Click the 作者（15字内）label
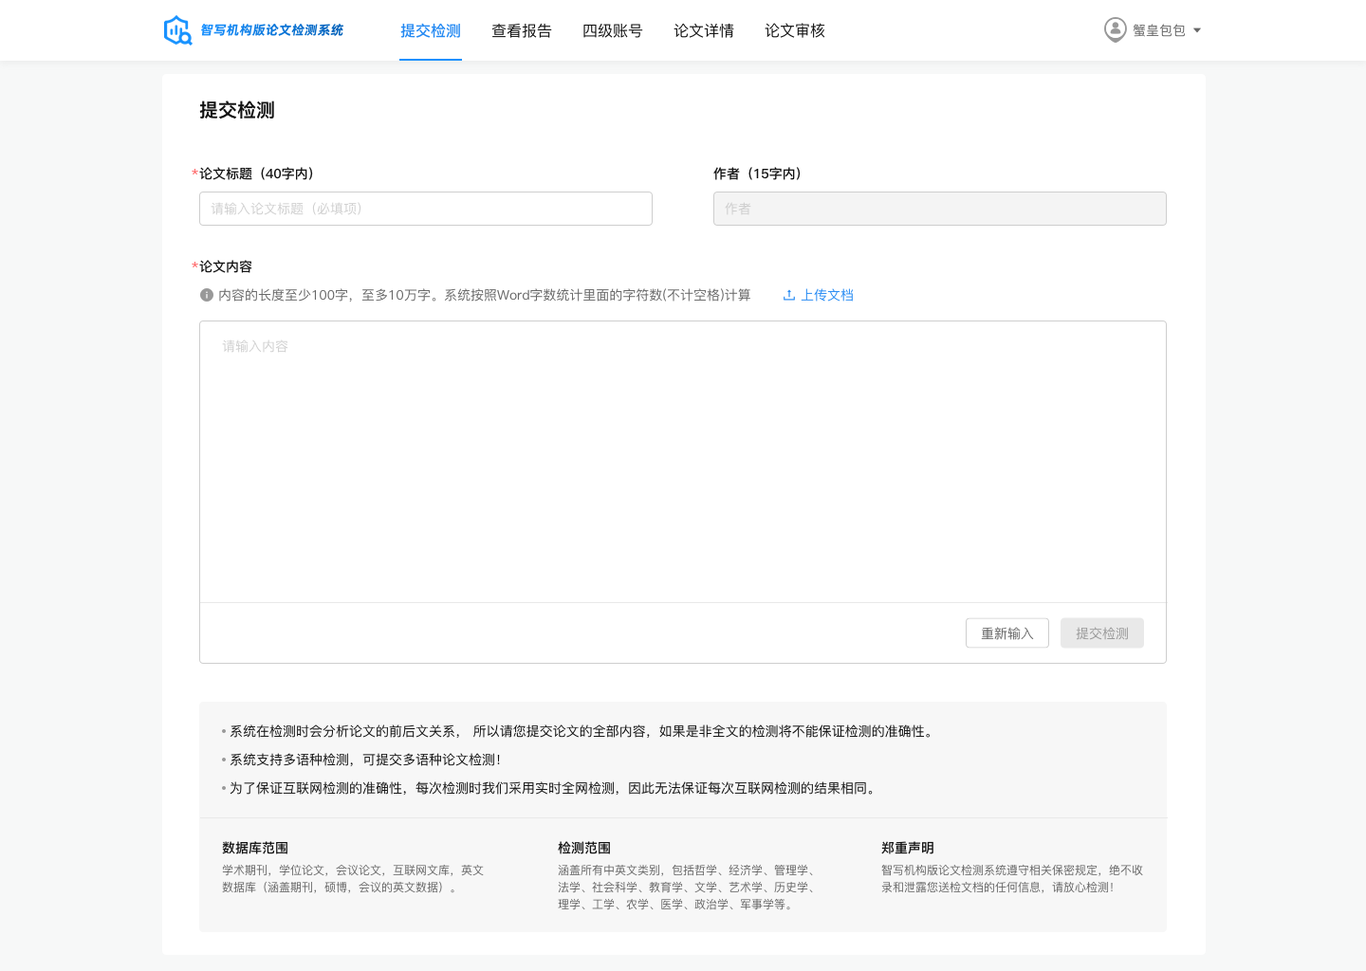 (760, 174)
